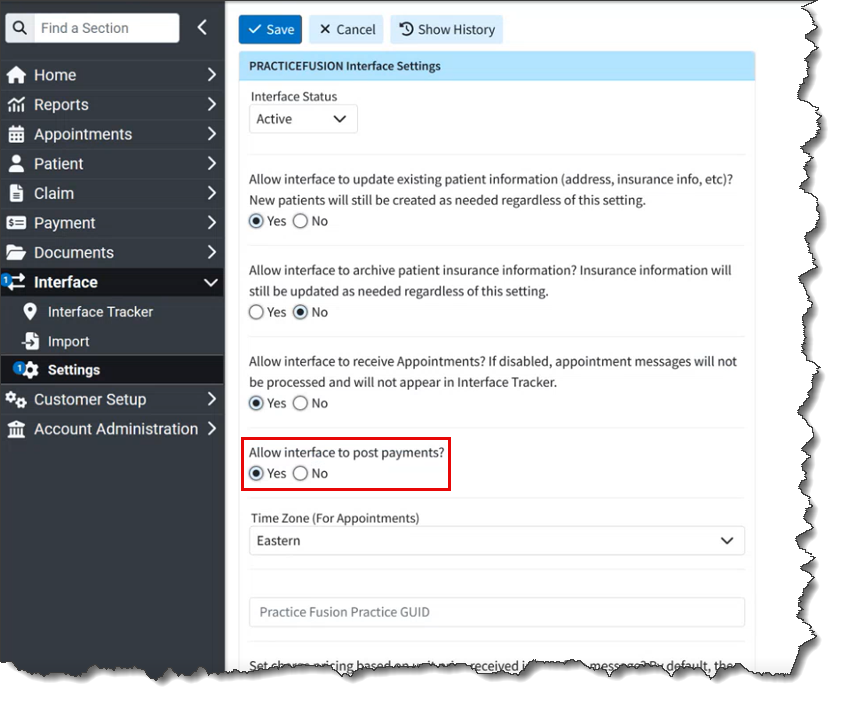Click the Customer Setup gears icon
The width and height of the screenshot is (843, 703).
(x=16, y=399)
